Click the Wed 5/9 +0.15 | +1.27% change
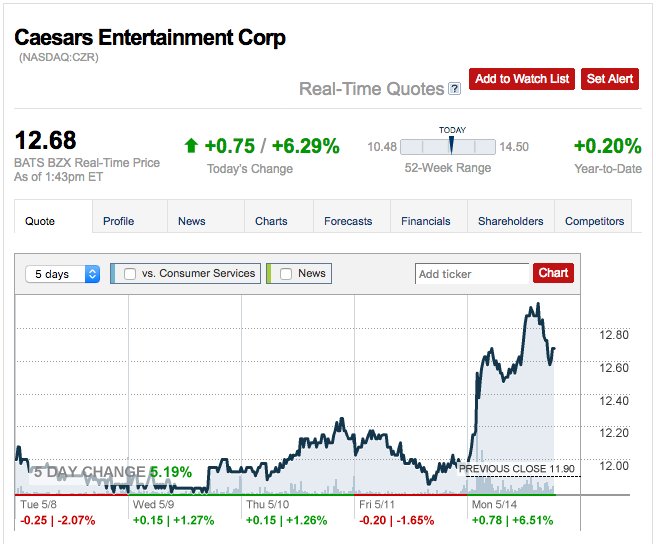The image size is (656, 544). pyautogui.click(x=173, y=521)
